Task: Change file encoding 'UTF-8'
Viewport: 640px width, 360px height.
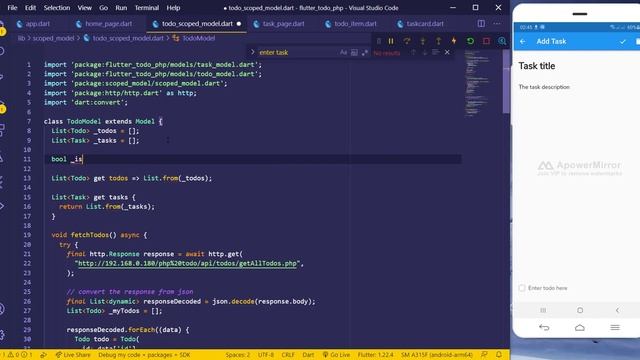Action: pos(266,355)
